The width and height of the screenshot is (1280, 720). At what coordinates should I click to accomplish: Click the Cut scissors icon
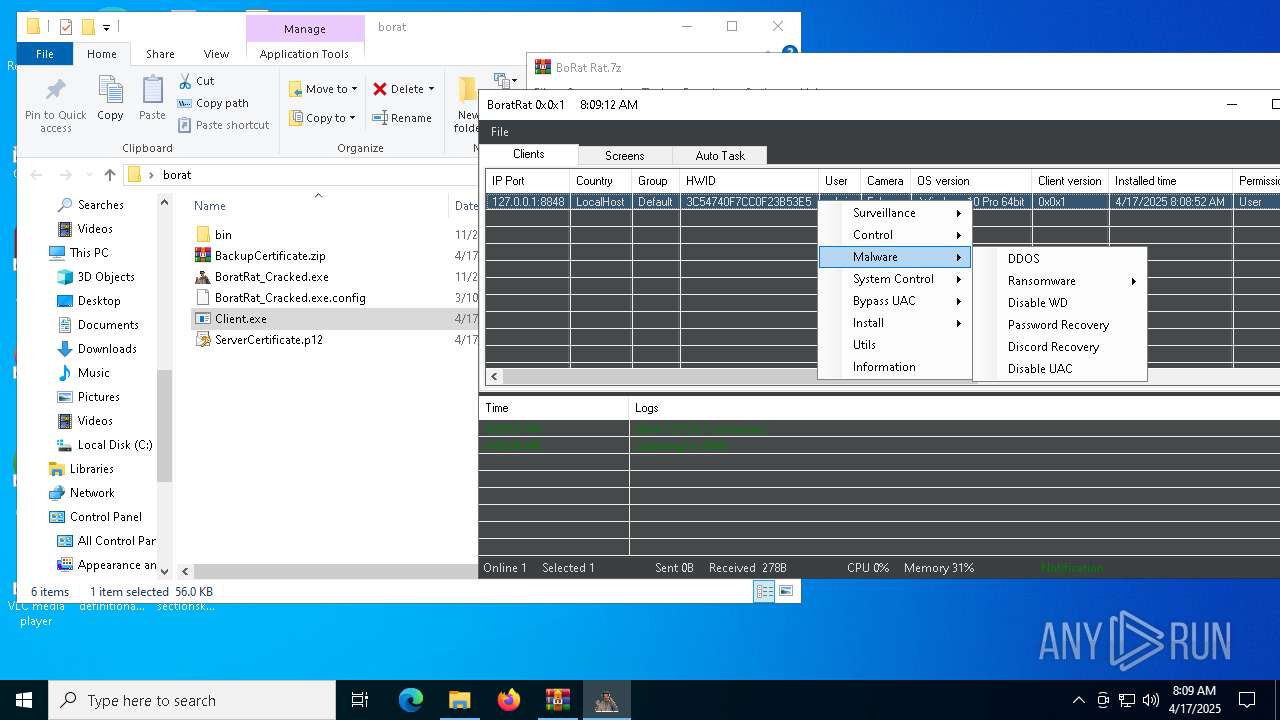coord(185,81)
